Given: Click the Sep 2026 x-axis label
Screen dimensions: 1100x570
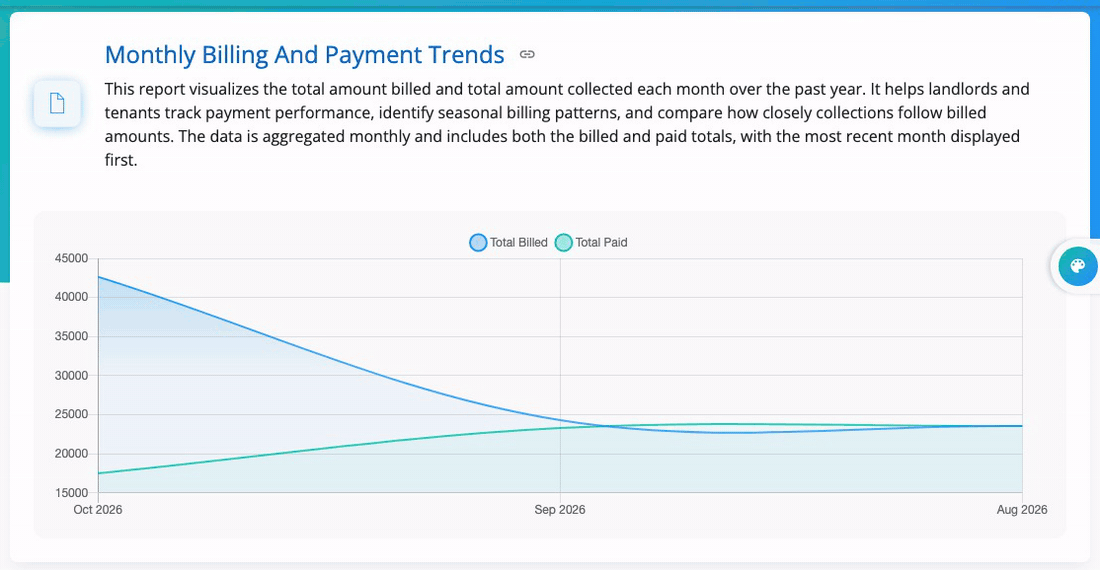Looking at the screenshot, I should click(x=560, y=510).
